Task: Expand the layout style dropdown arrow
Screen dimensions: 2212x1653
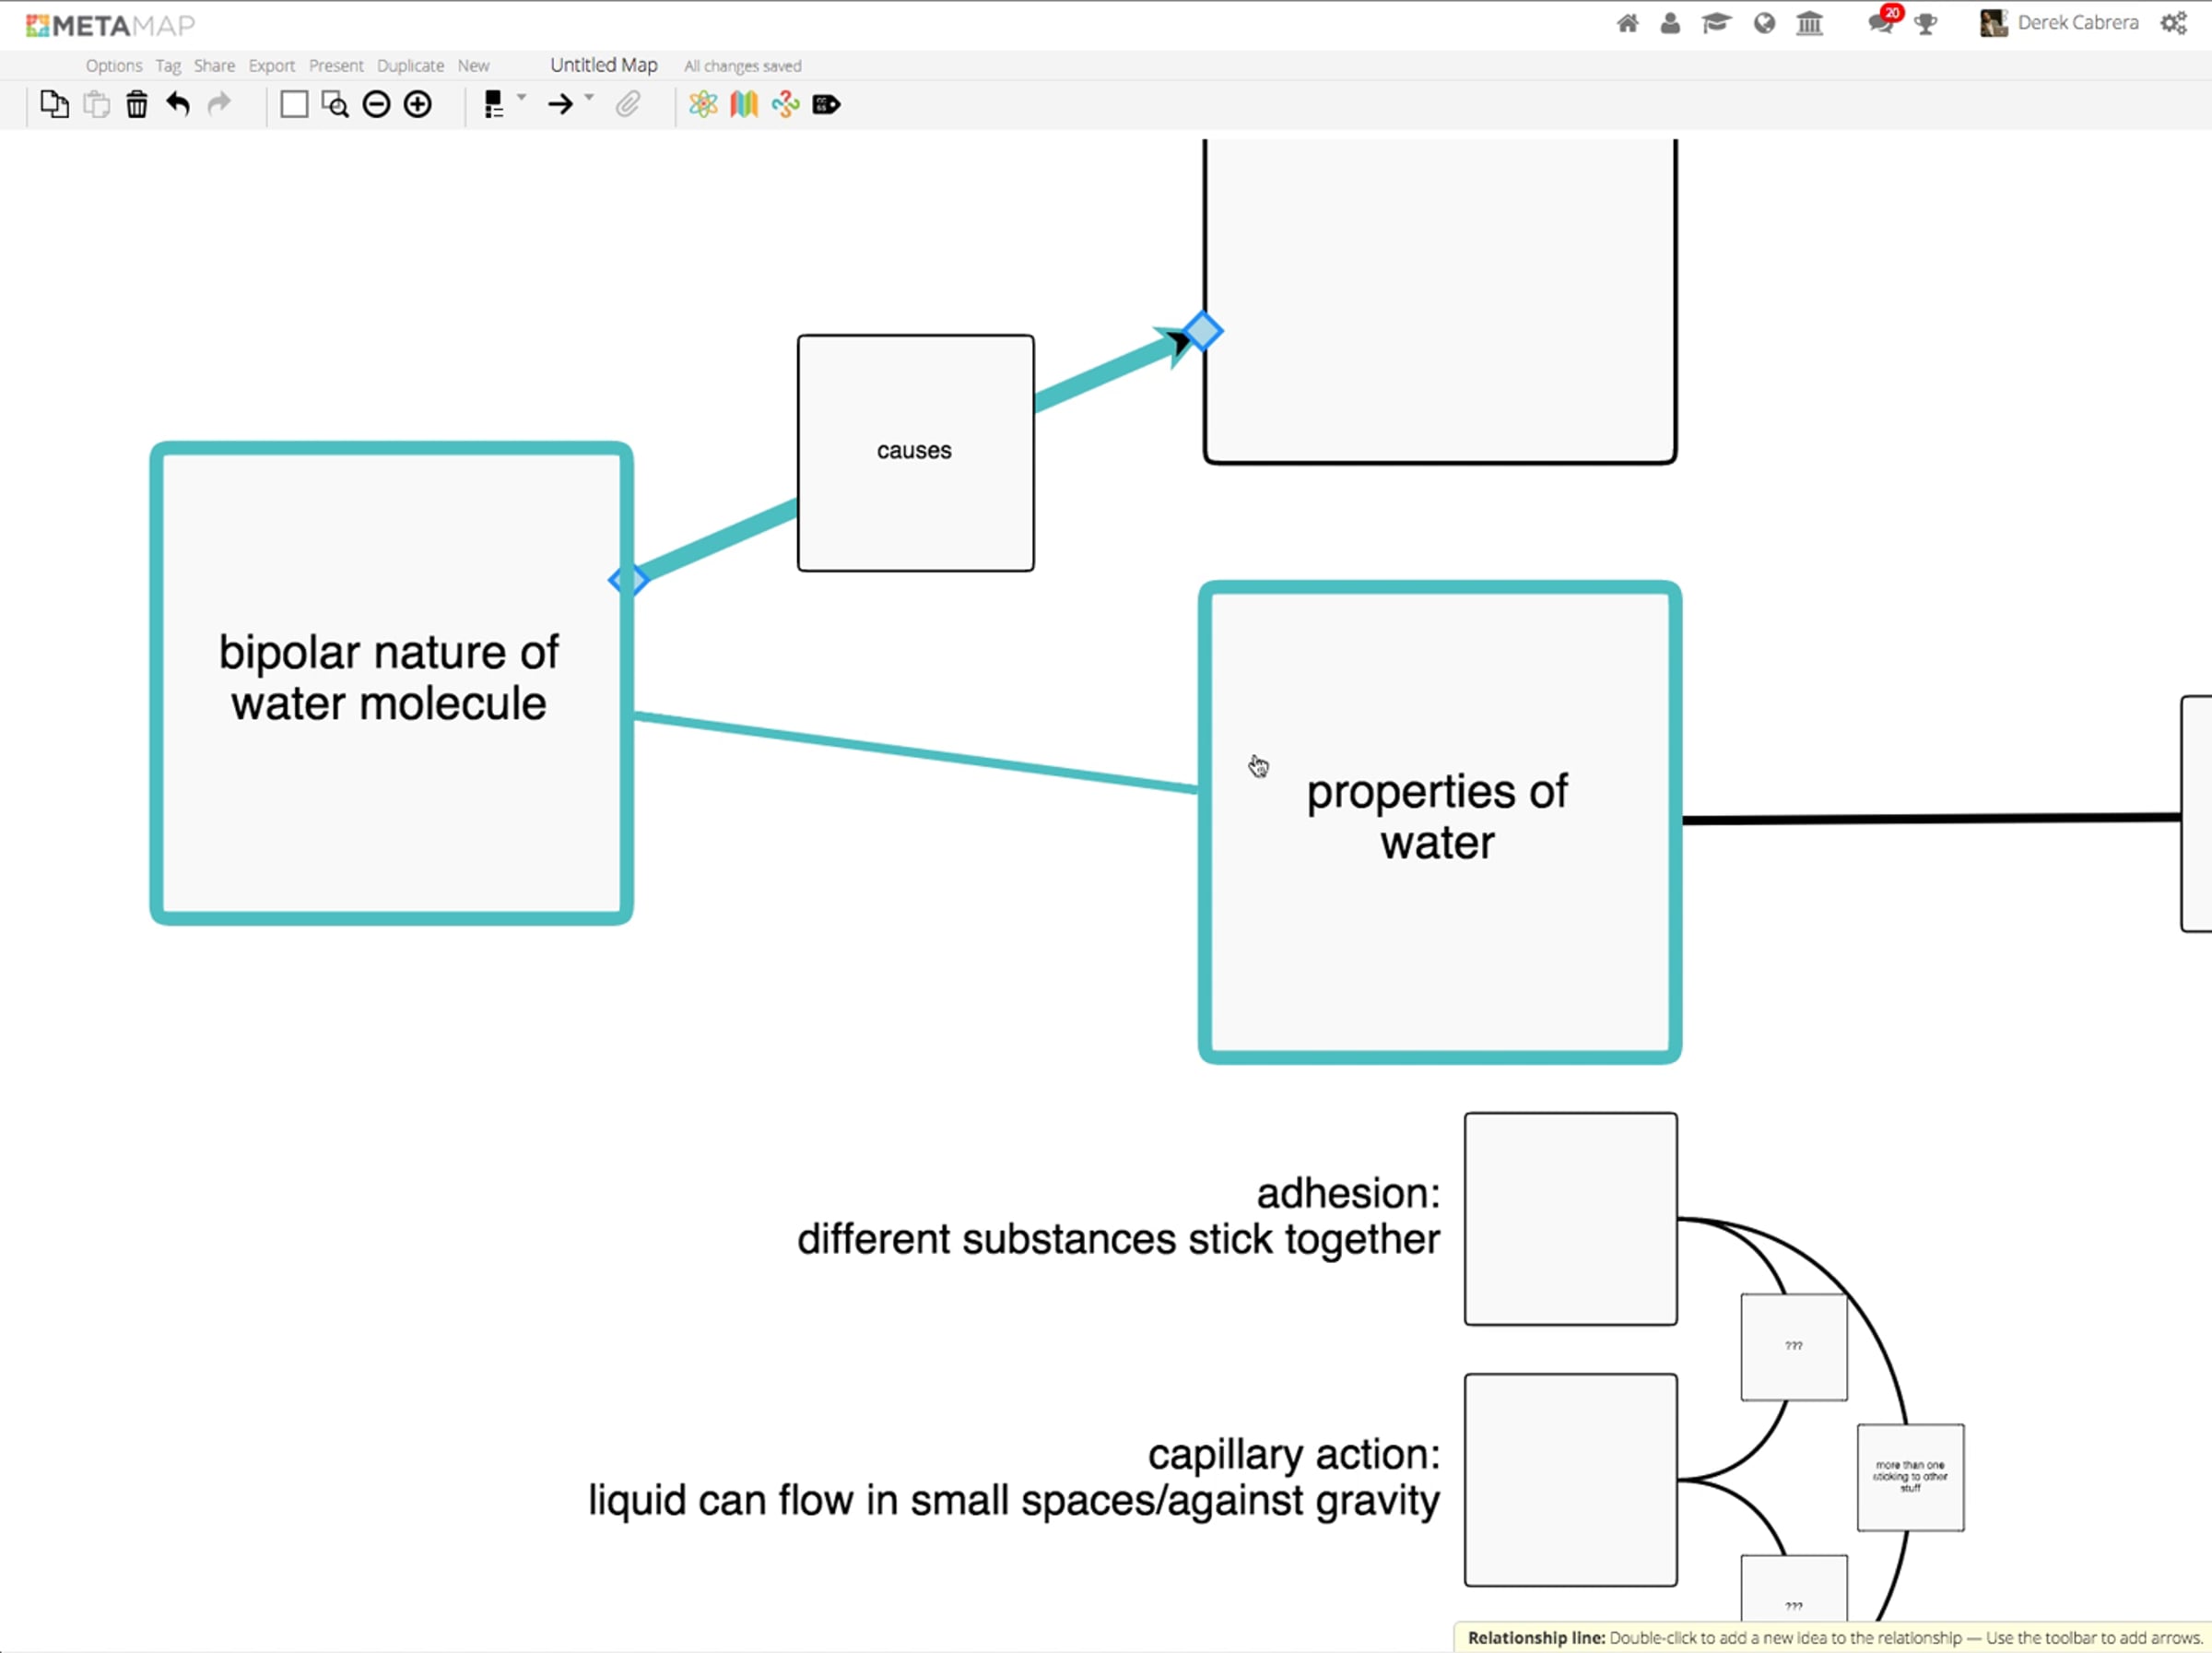Action: (x=521, y=98)
